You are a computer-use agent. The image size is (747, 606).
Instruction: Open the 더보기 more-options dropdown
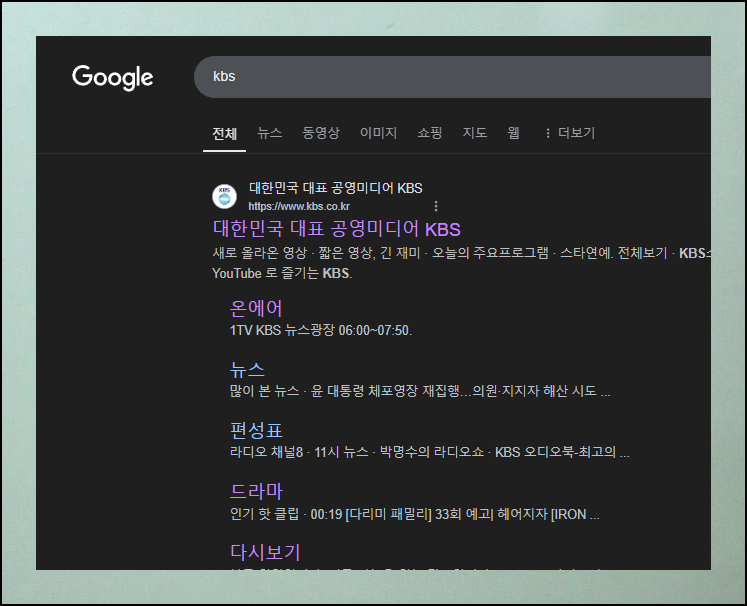pos(570,133)
